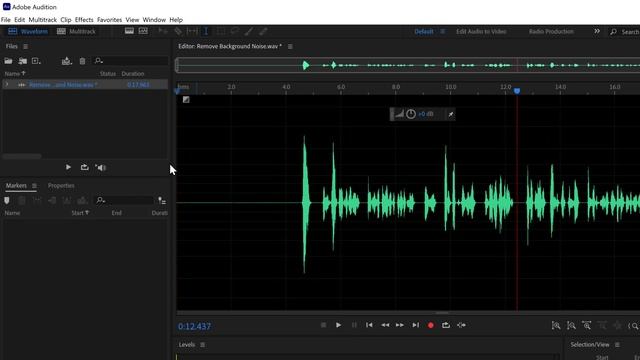Choose Radio Production workspace
Screen dimensions: 640x360
[551, 31]
